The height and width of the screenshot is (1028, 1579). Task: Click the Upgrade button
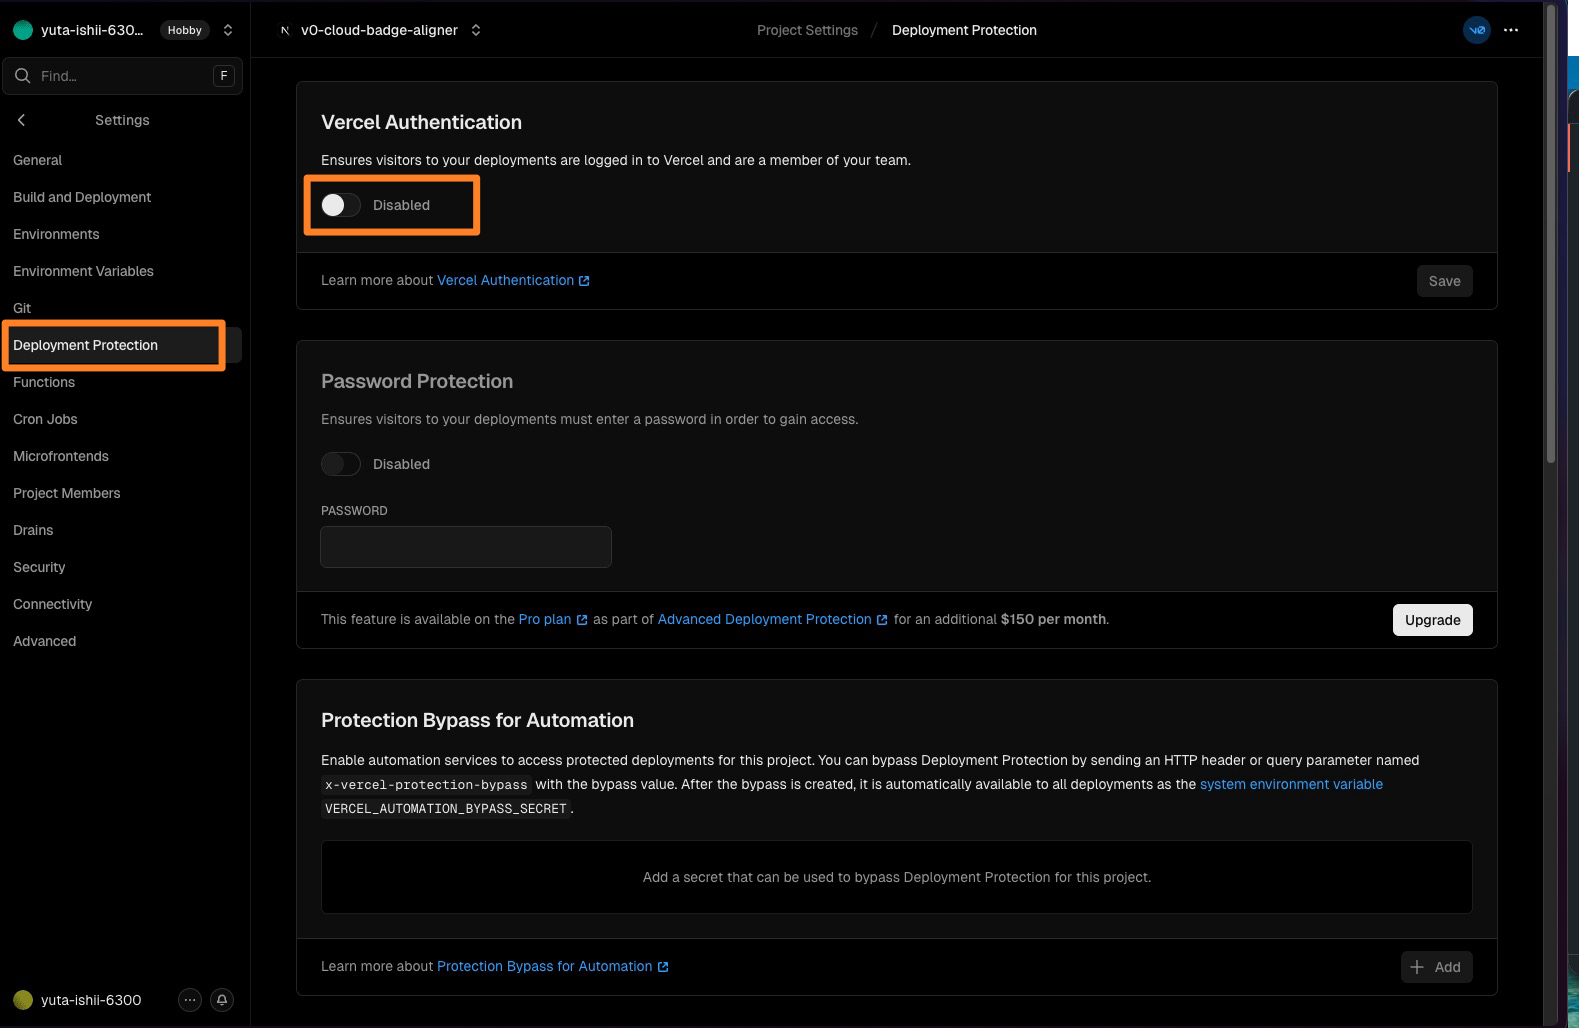point(1432,620)
